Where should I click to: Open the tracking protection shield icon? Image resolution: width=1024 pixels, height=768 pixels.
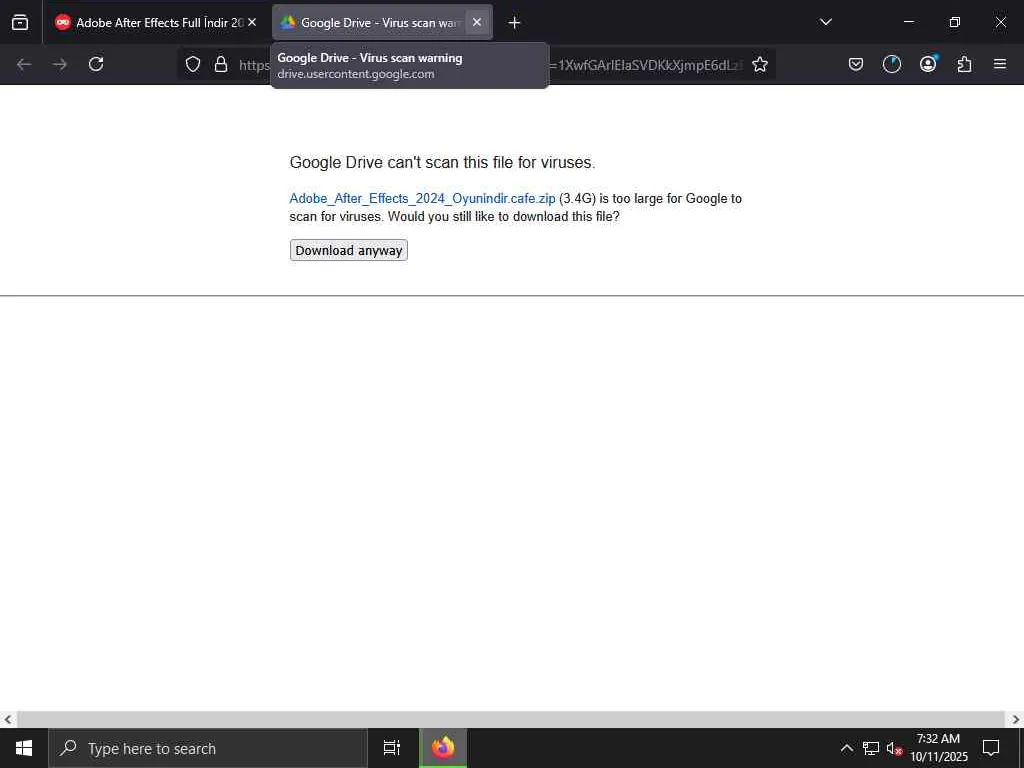[x=193, y=64]
